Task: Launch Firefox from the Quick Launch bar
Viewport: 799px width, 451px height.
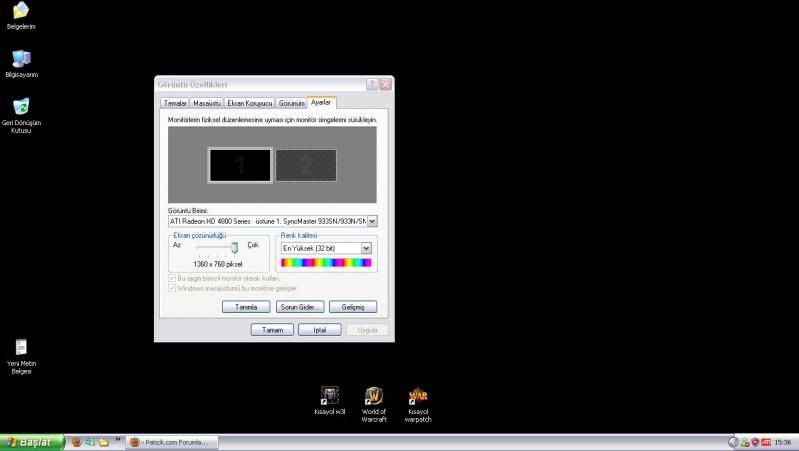Action: tap(76, 442)
